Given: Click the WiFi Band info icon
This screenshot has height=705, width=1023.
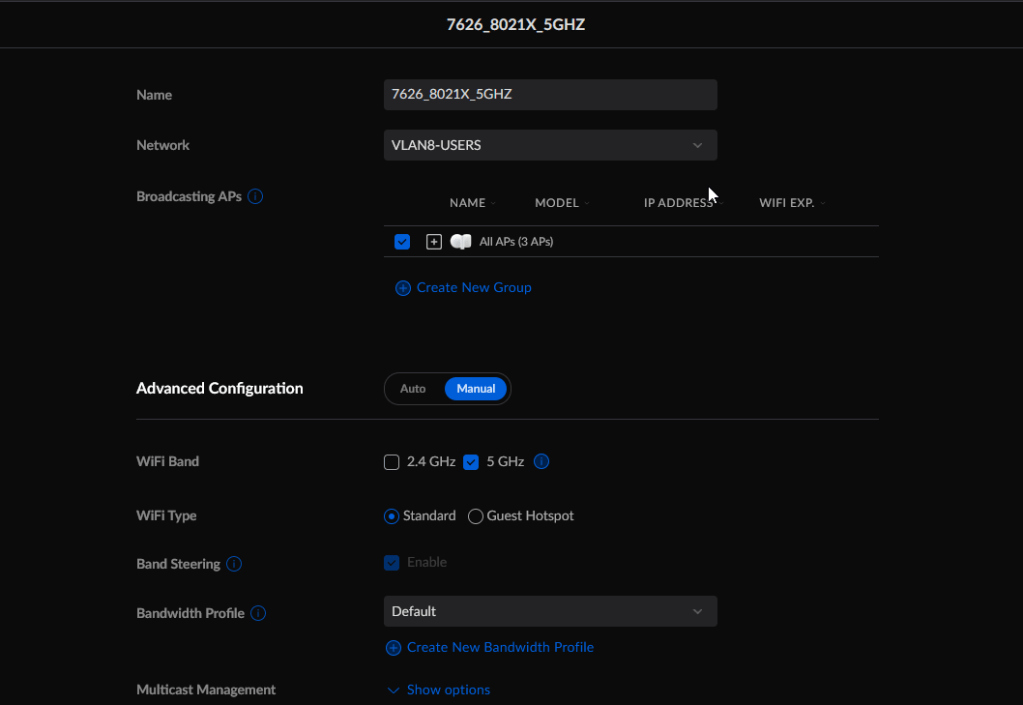Looking at the screenshot, I should pos(542,462).
